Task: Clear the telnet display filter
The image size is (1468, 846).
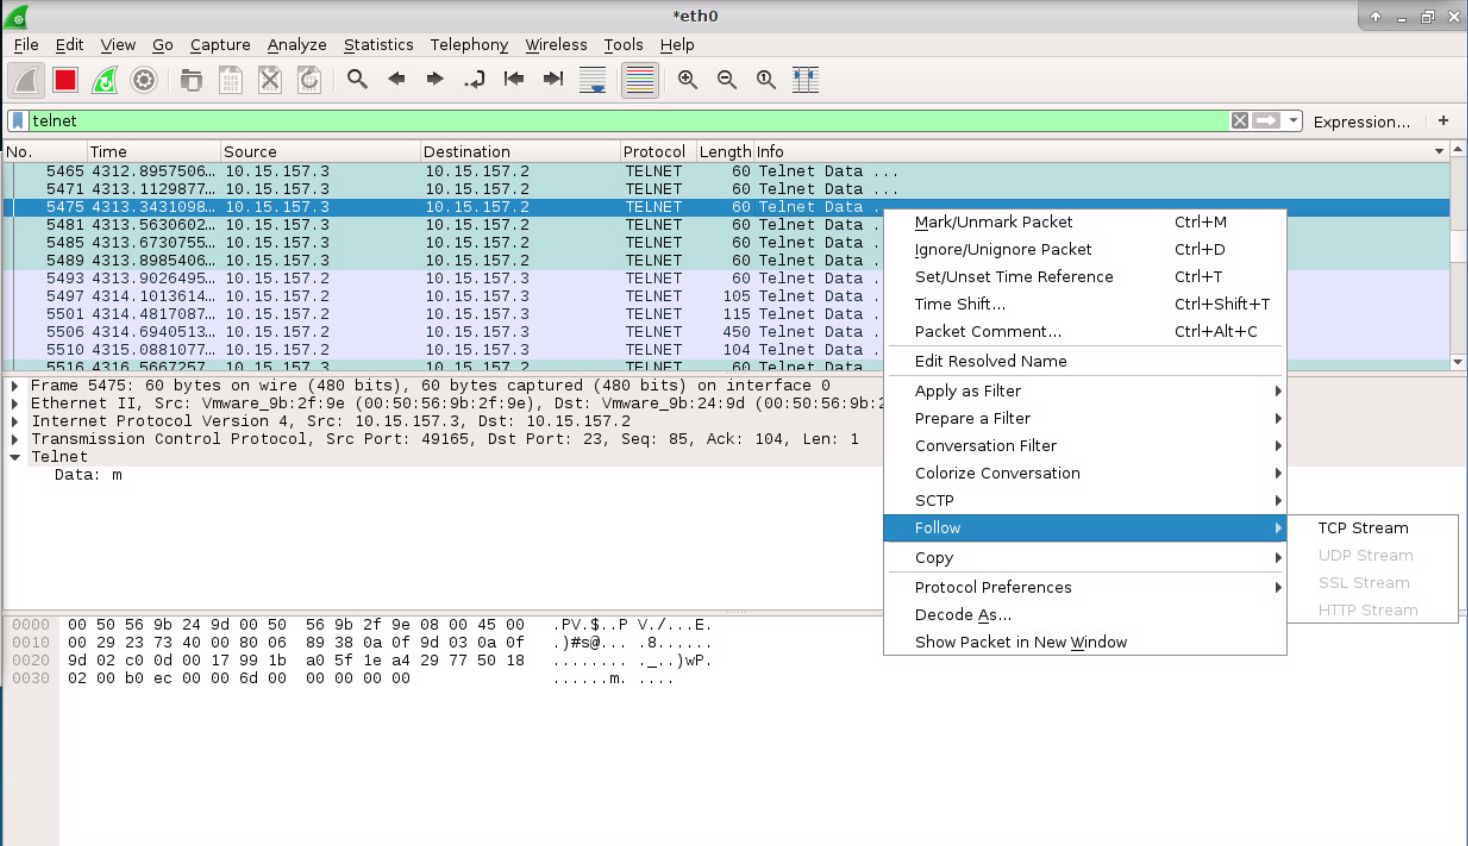Action: (1240, 121)
